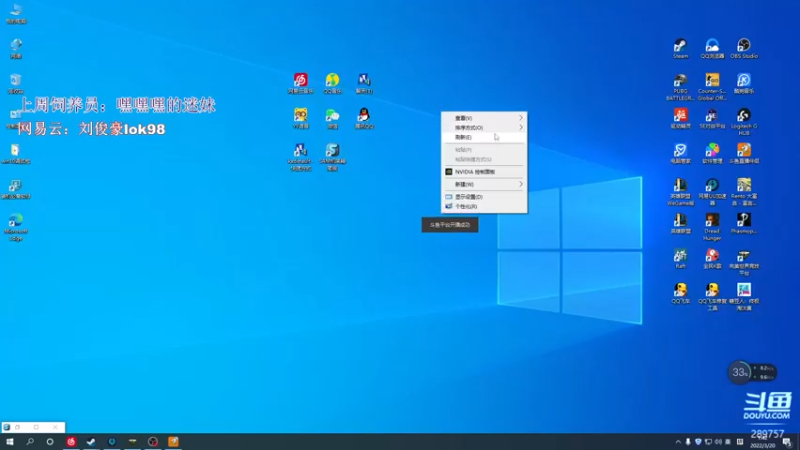Click the 斗鱼平台开播成功 notification
The height and width of the screenshot is (450, 800).
[450, 224]
